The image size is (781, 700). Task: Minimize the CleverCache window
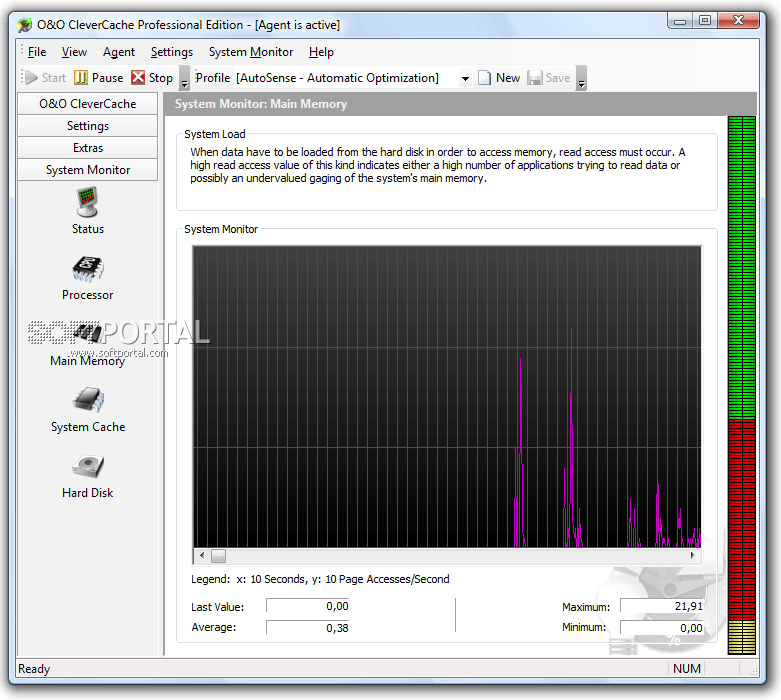click(680, 20)
